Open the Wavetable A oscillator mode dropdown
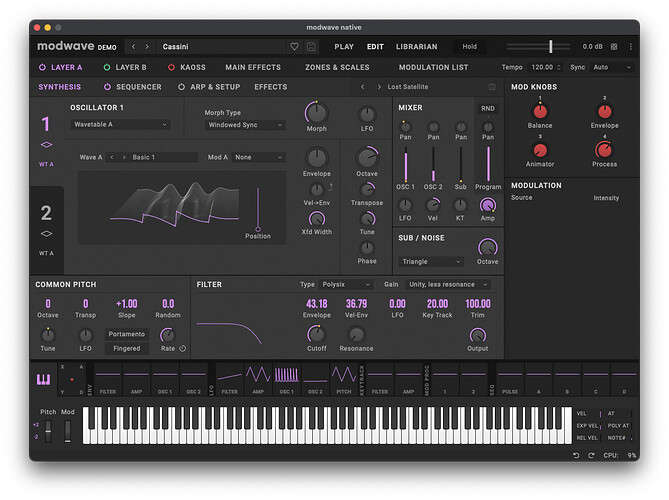The height and width of the screenshot is (500, 669). pyautogui.click(x=120, y=124)
